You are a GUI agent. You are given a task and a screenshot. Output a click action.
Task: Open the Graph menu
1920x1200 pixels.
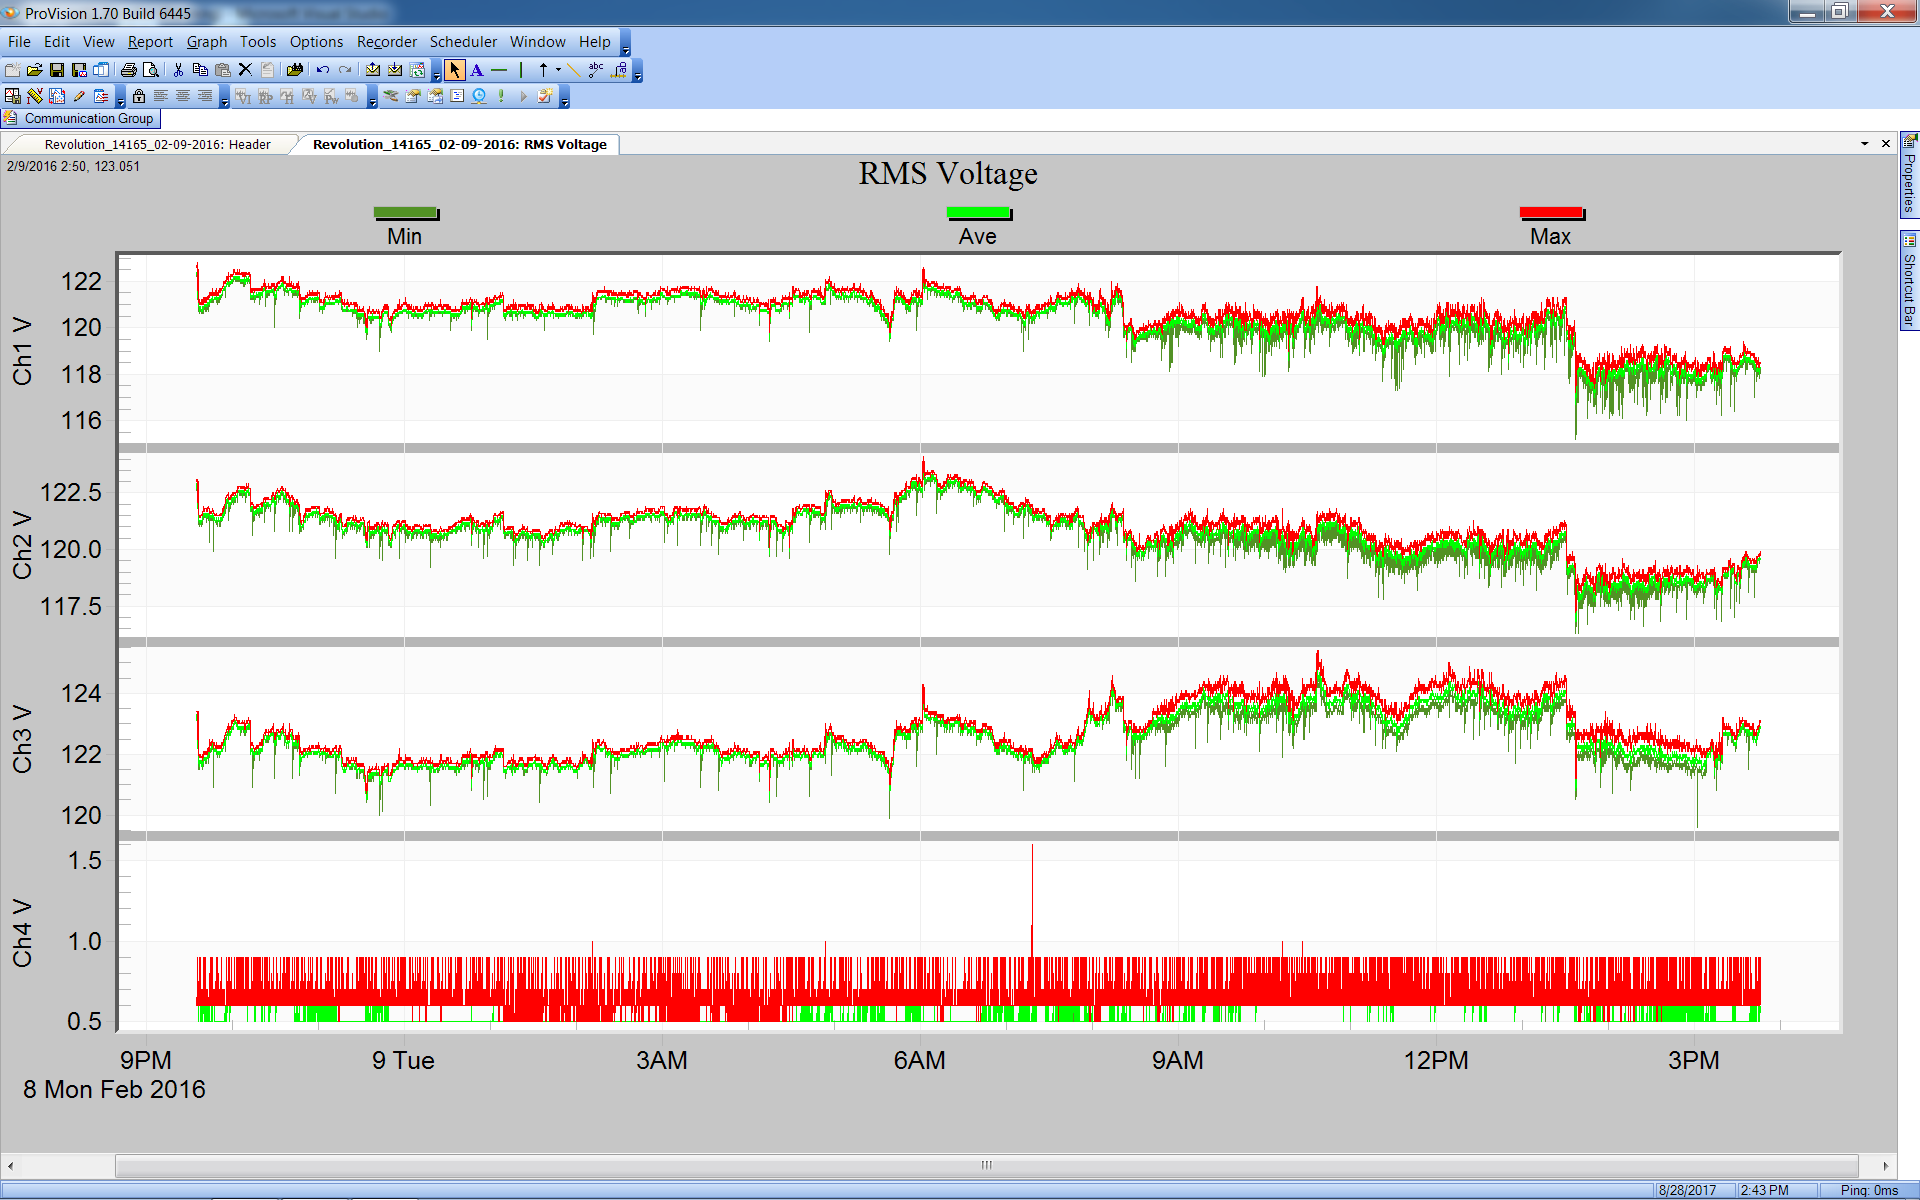pos(206,42)
